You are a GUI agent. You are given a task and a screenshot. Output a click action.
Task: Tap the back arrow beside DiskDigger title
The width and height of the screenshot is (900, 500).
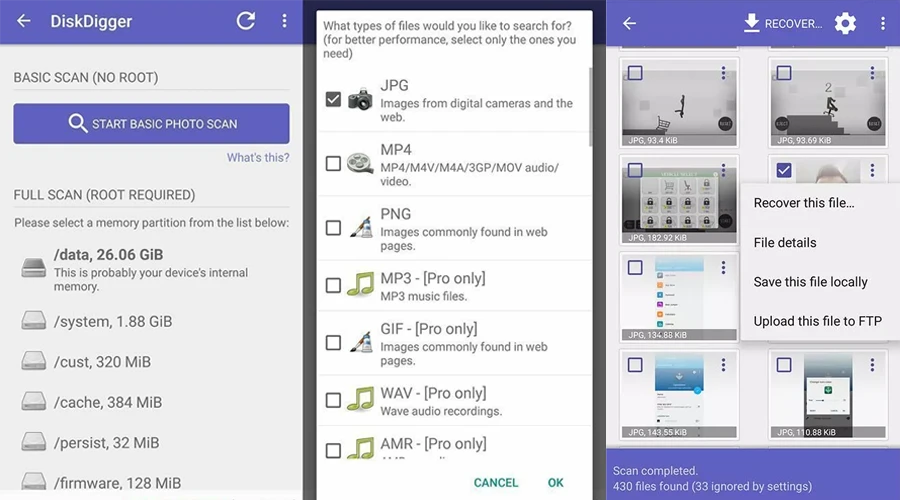[24, 21]
